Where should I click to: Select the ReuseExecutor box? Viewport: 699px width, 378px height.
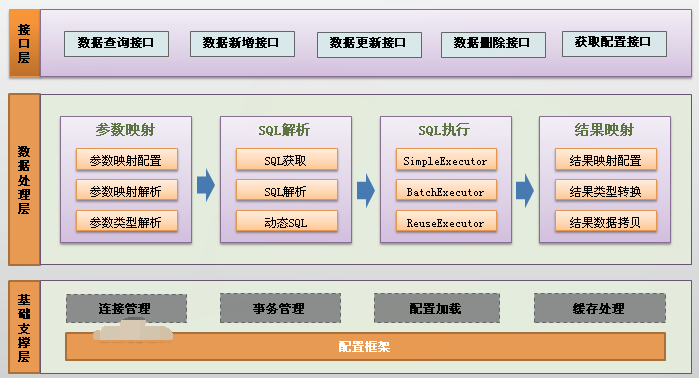446,221
